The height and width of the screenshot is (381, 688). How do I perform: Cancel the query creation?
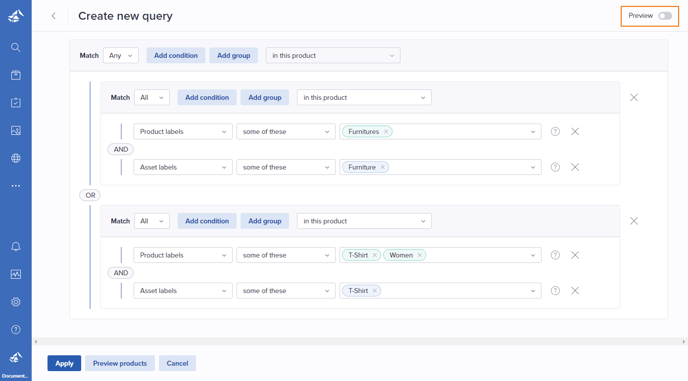click(177, 363)
